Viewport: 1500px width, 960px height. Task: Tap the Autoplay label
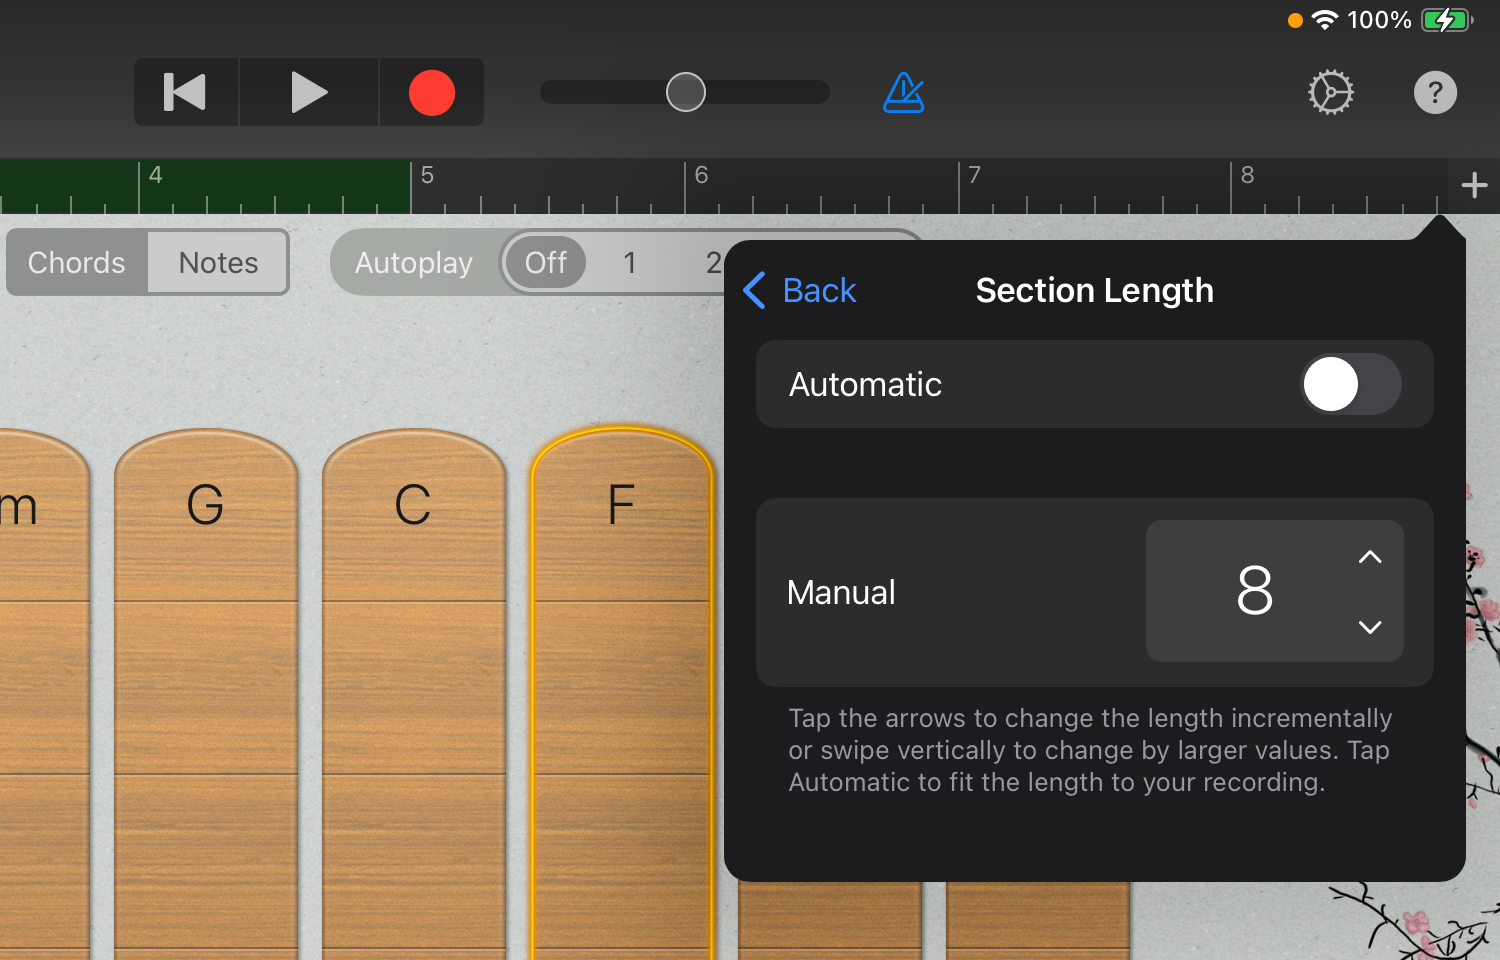[x=414, y=262]
